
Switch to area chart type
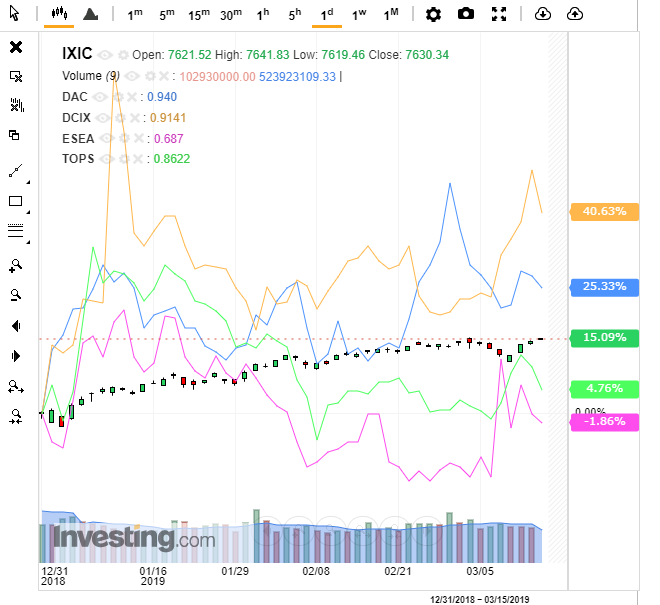[90, 14]
